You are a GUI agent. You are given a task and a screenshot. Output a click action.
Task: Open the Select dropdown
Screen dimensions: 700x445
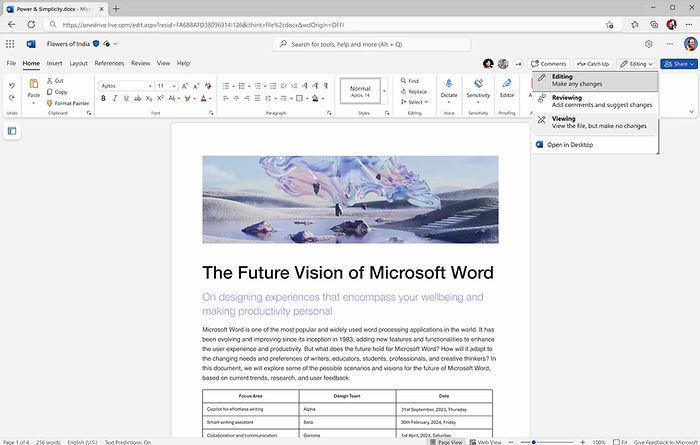point(415,102)
